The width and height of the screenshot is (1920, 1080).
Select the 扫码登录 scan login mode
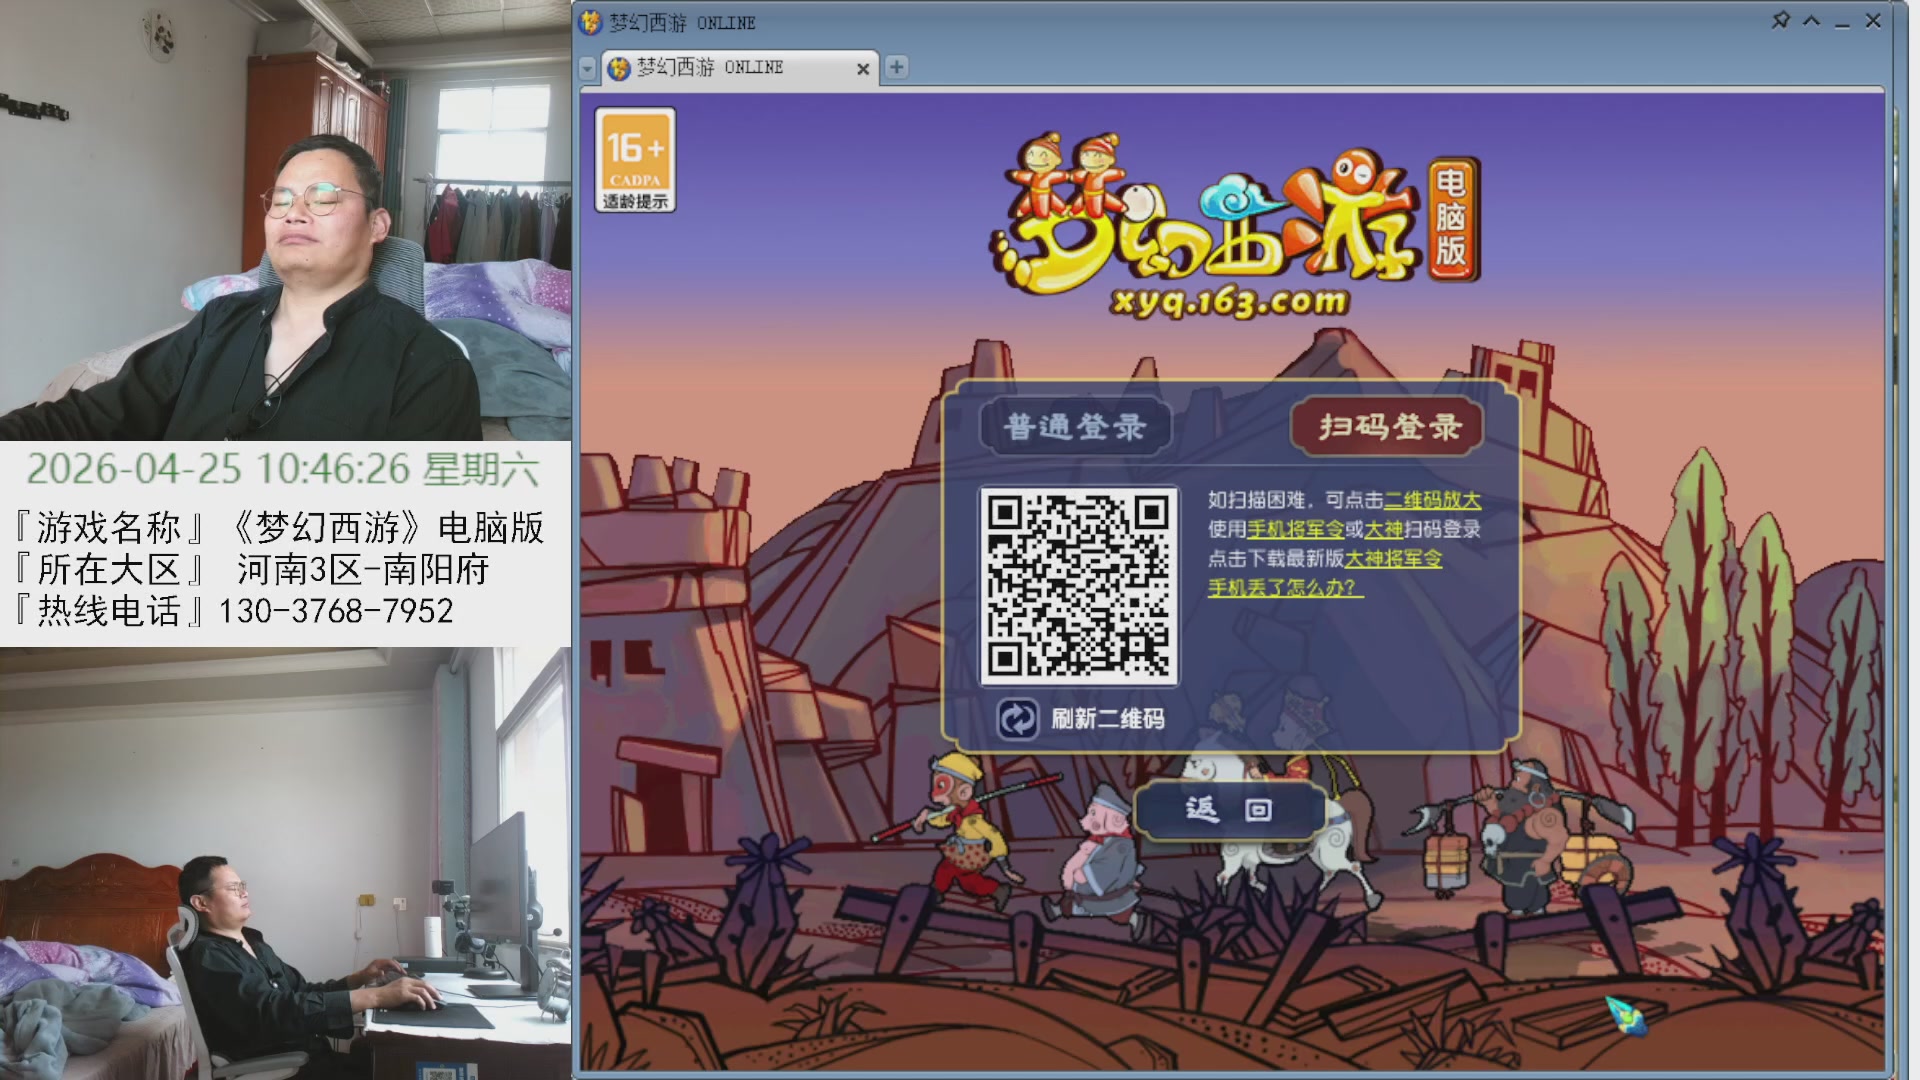(x=1388, y=424)
